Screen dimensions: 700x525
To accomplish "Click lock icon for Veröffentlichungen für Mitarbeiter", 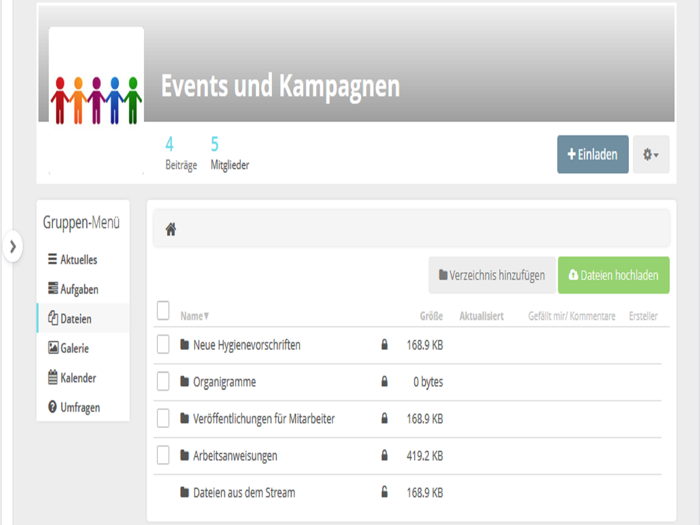I will pyautogui.click(x=384, y=419).
